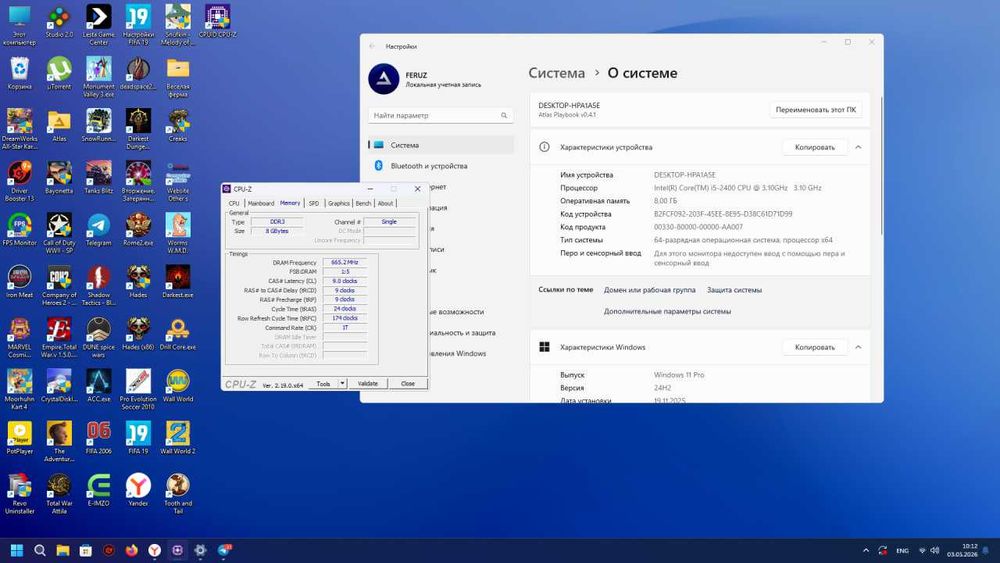
Task: Open Firefox from the taskbar
Action: click(131, 550)
